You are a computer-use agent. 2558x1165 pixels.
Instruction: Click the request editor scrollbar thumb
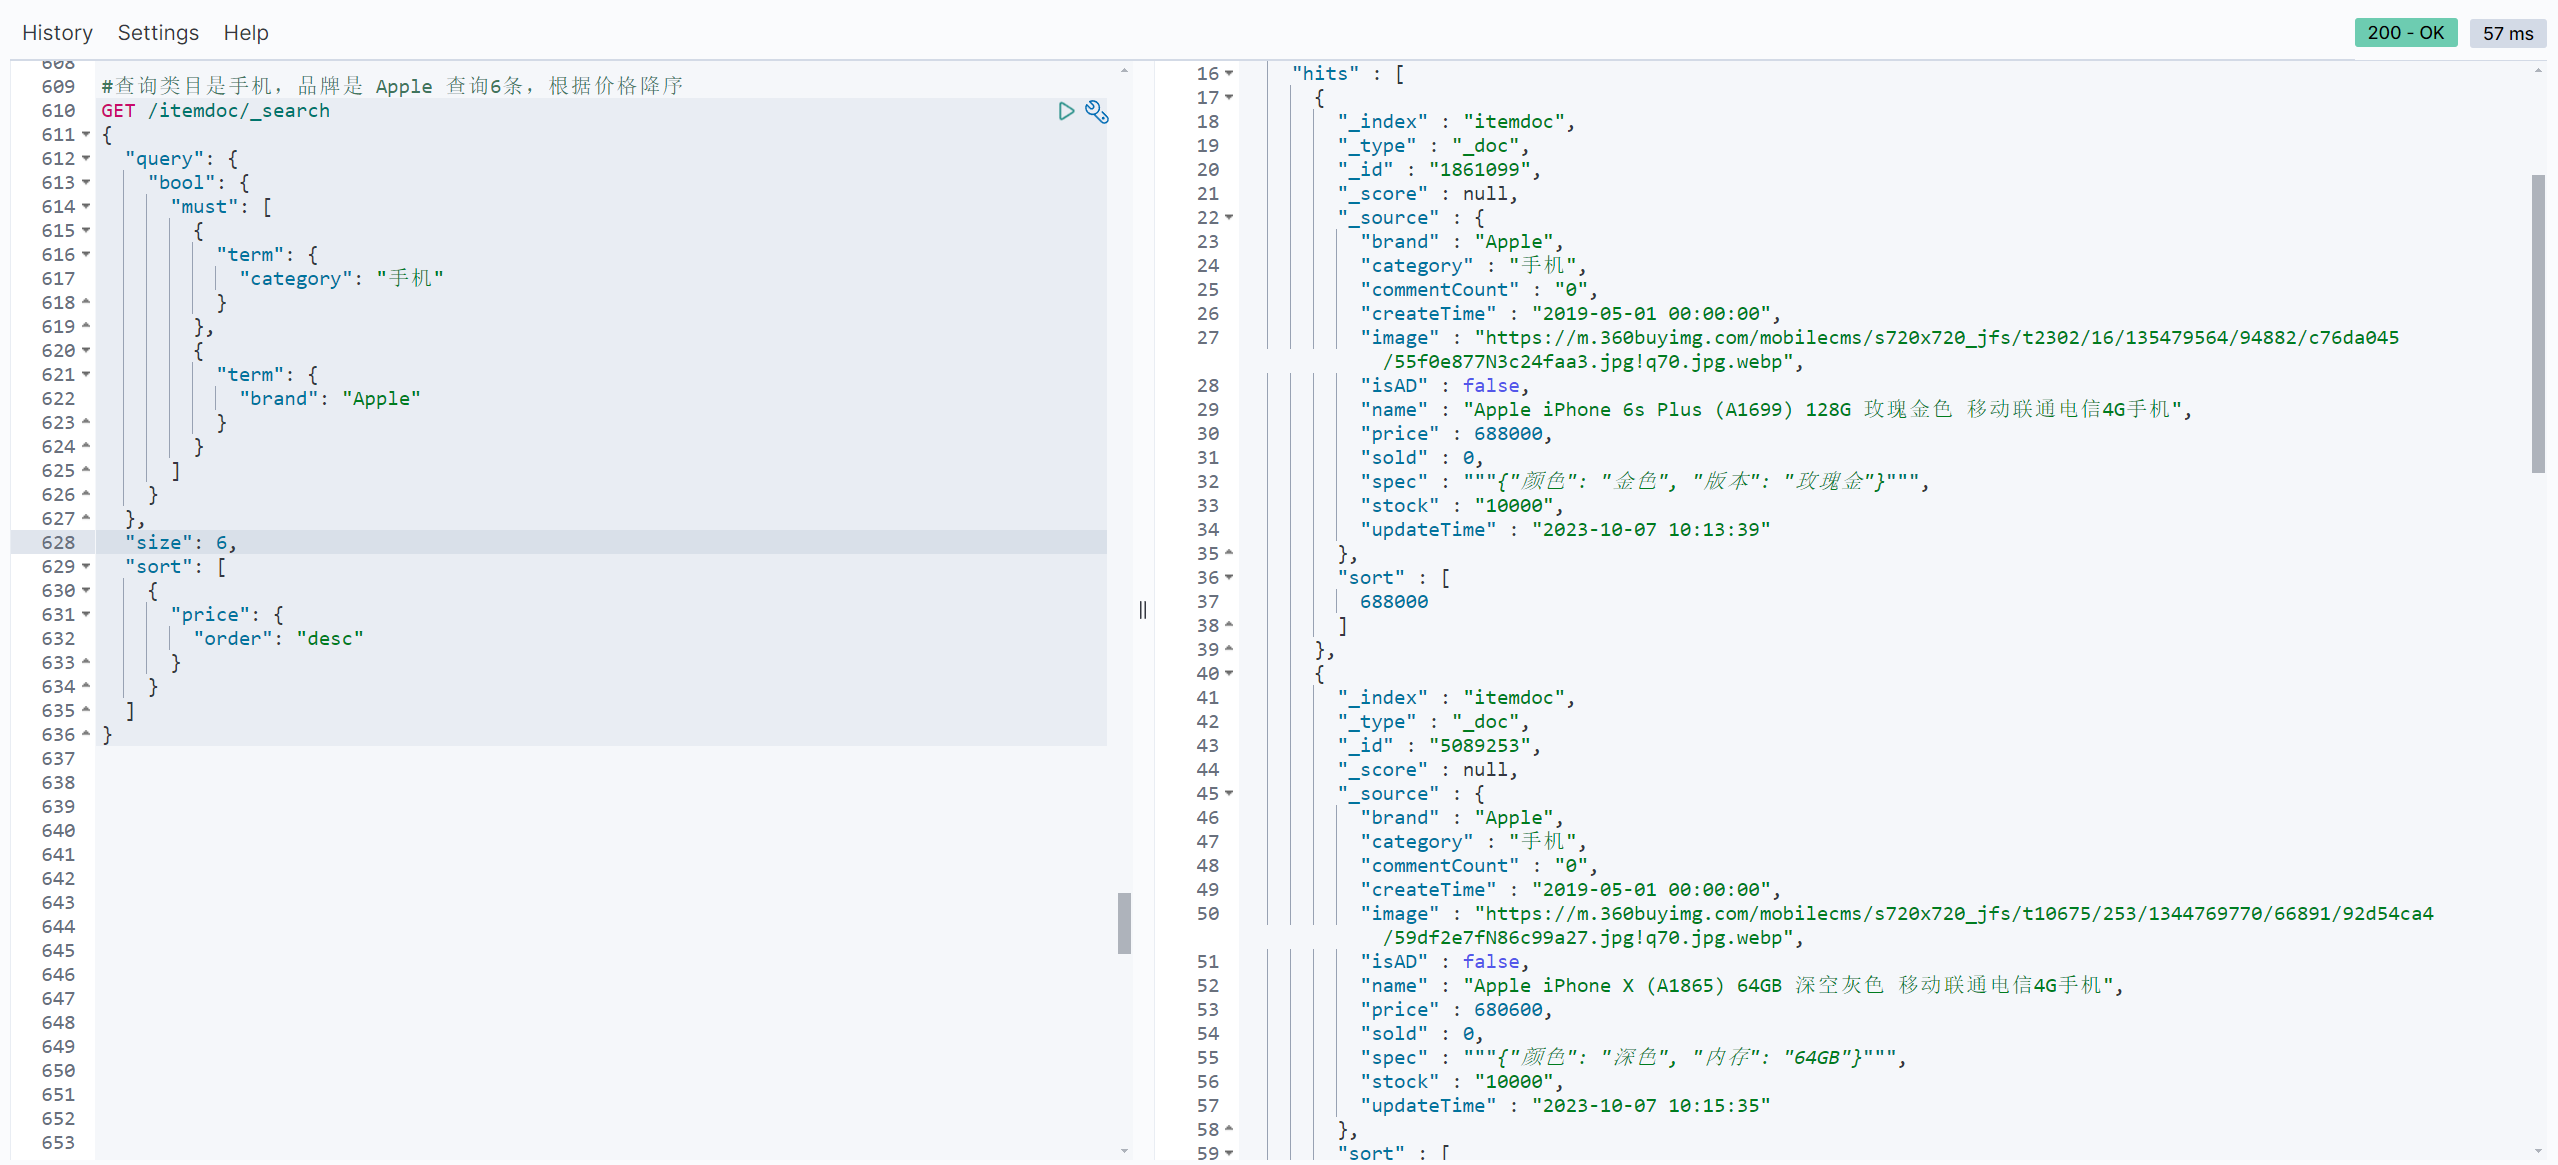pyautogui.click(x=1124, y=922)
